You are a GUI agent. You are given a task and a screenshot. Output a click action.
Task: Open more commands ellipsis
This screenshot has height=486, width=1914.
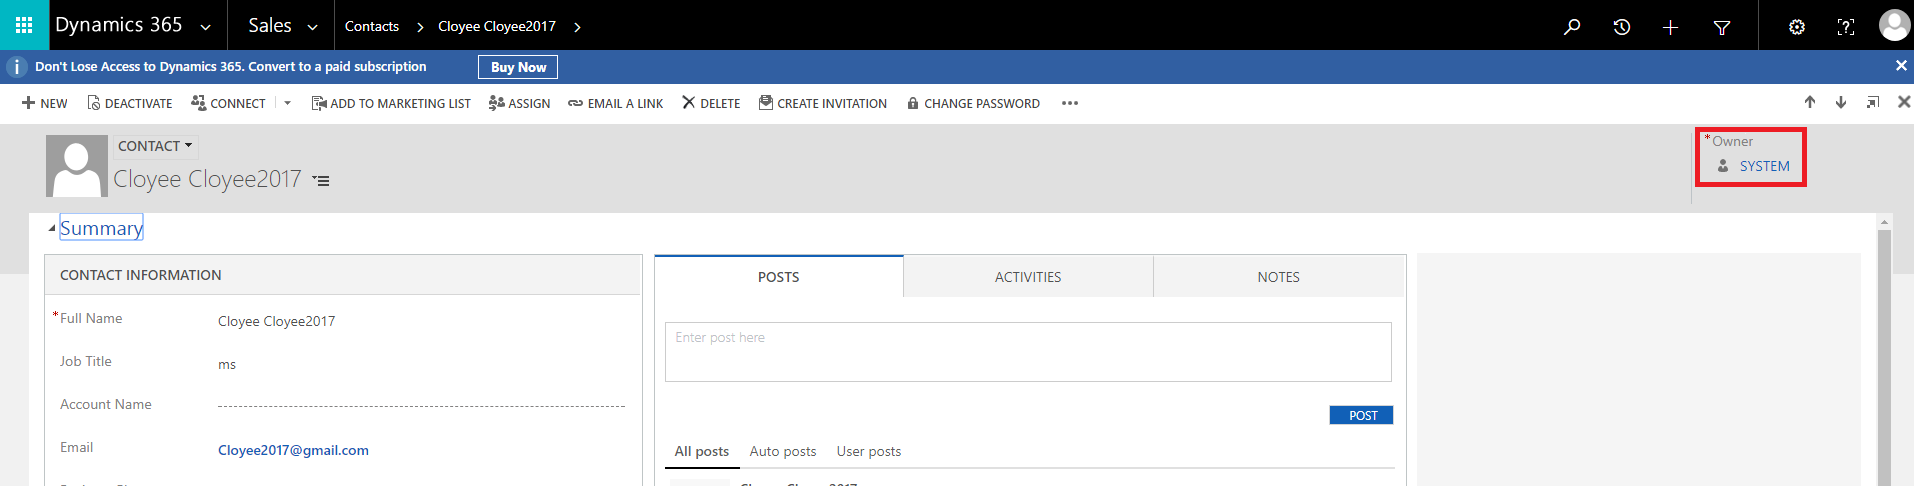tap(1070, 103)
